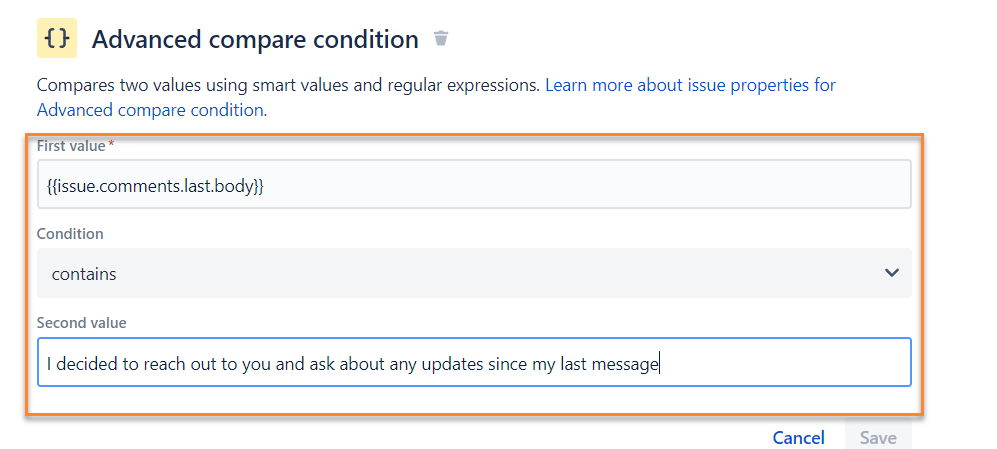
Task: Click the "Condition" field label
Action: 70,234
